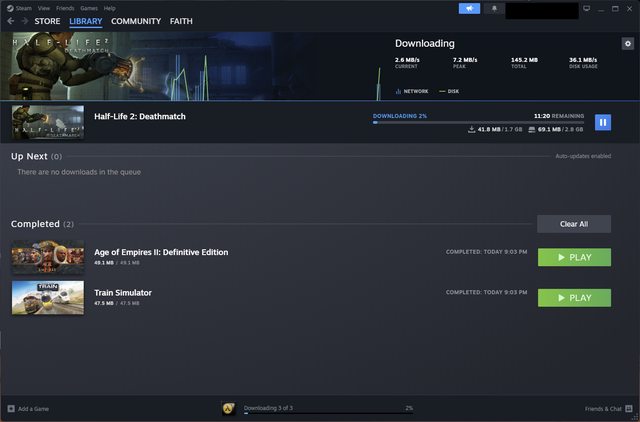Click the announcements megaphone icon

tap(469, 8)
